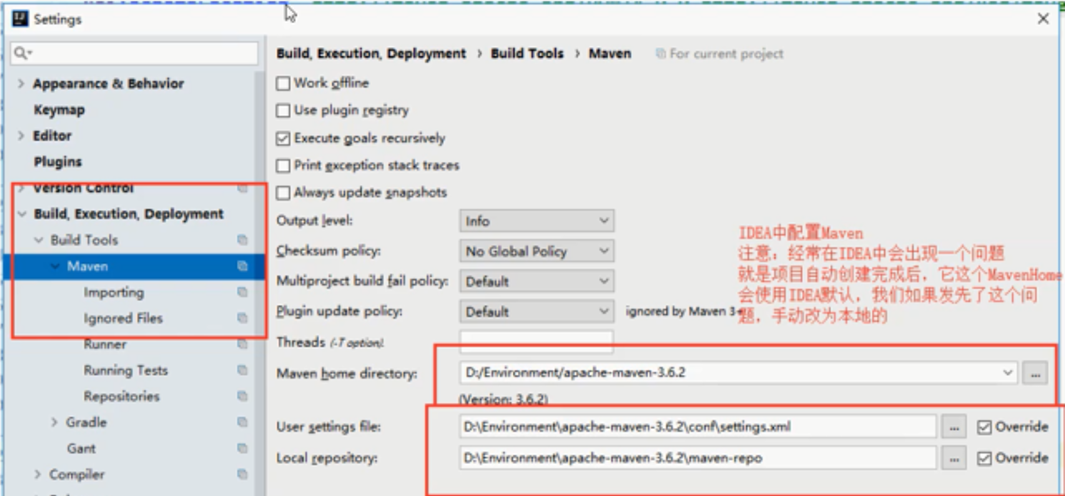Screen dimensions: 1068x496
Task: Browse for User settings file
Action: [954, 427]
